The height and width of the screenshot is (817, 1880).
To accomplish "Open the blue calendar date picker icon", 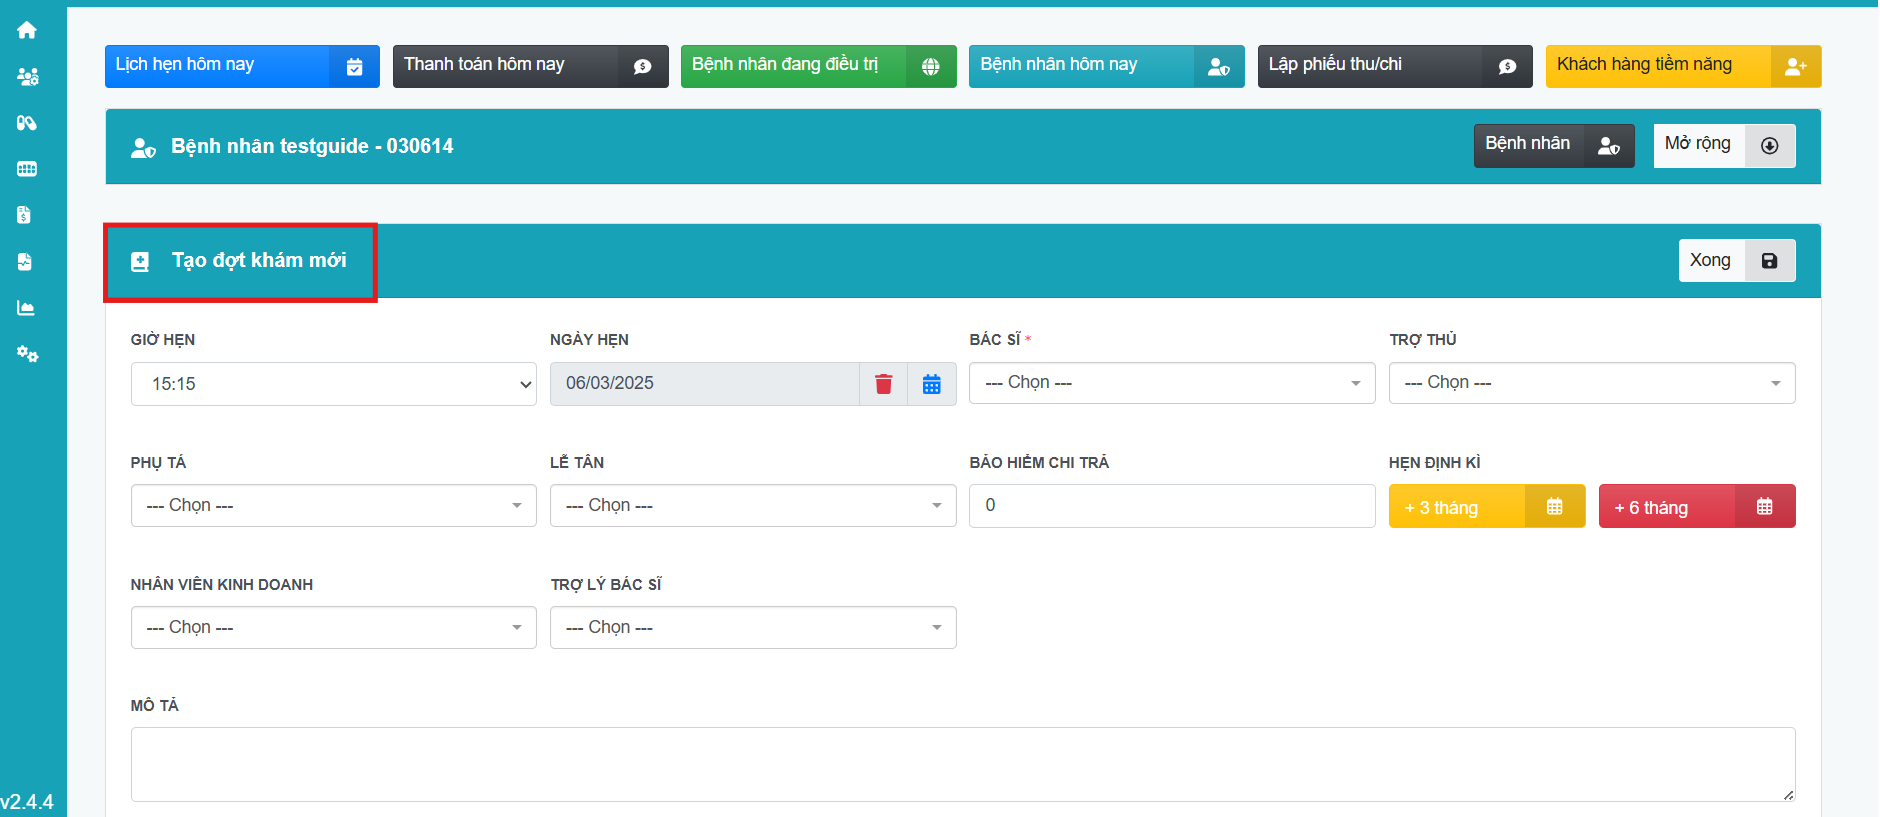I will [x=931, y=384].
